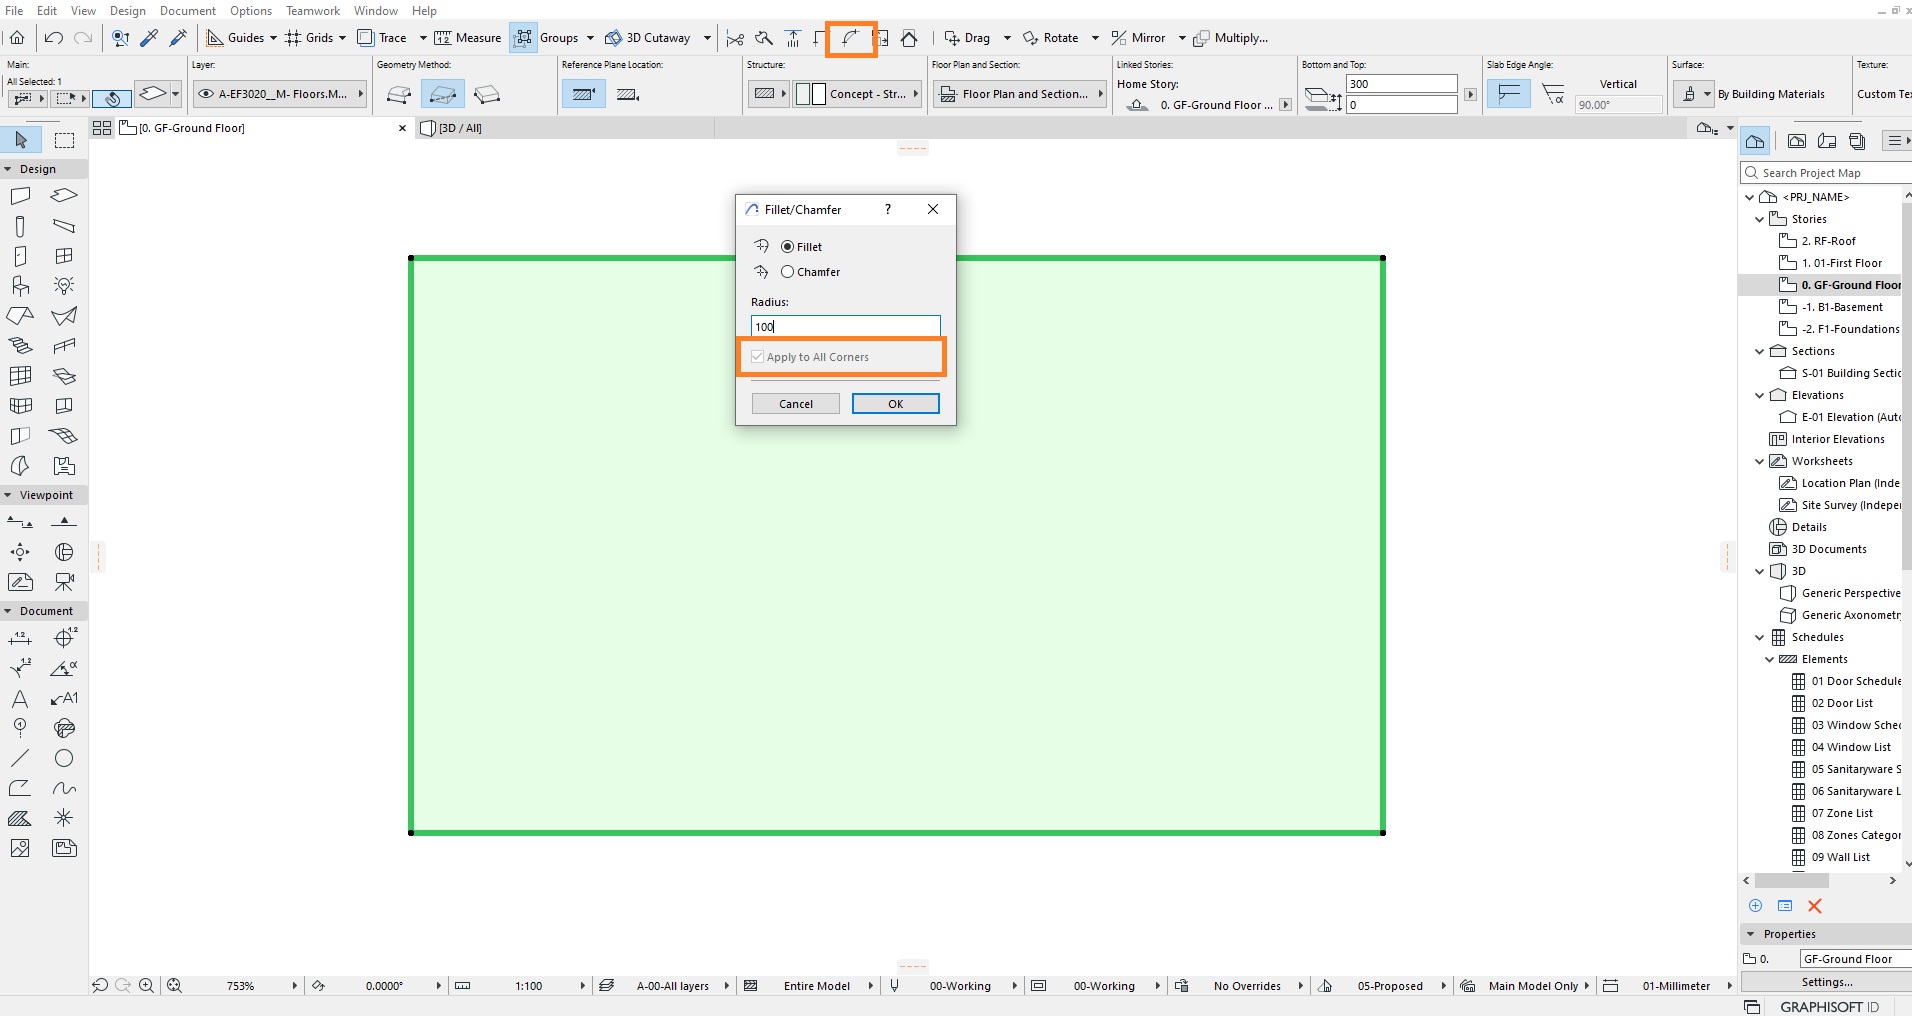Select the Window tool
1912x1016 pixels.
(64, 256)
